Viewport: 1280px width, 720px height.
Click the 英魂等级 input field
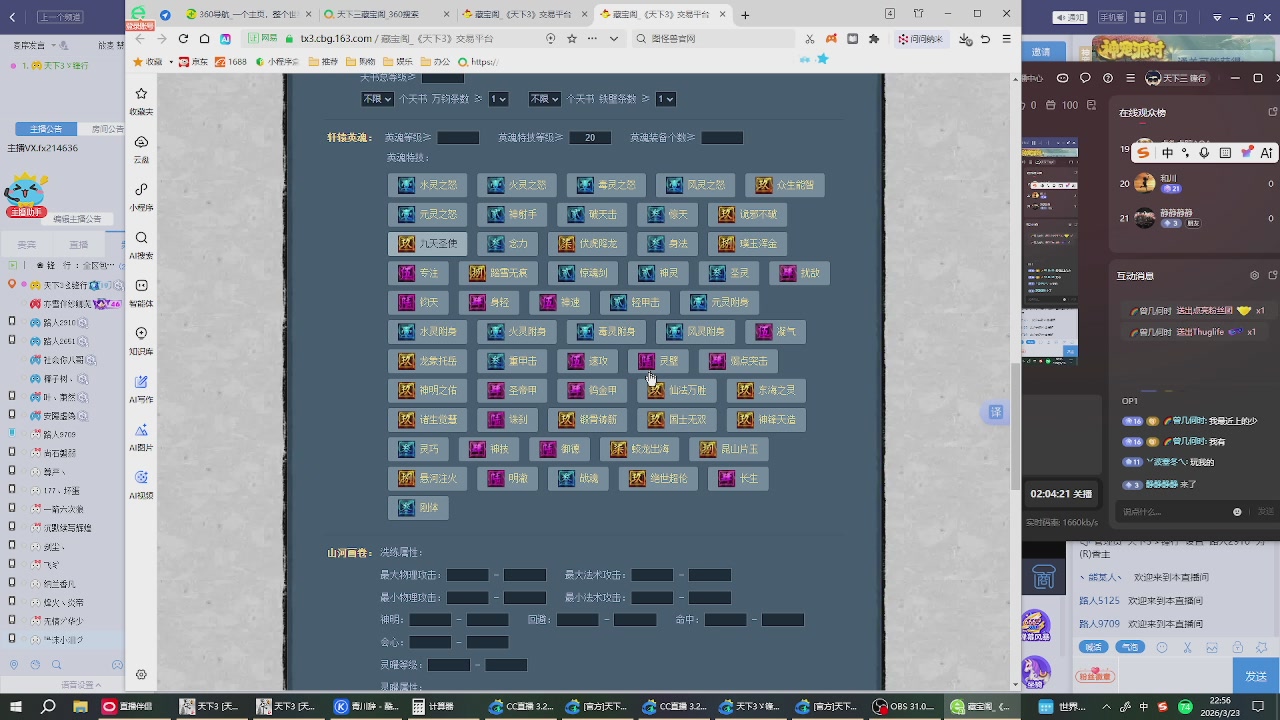click(458, 138)
